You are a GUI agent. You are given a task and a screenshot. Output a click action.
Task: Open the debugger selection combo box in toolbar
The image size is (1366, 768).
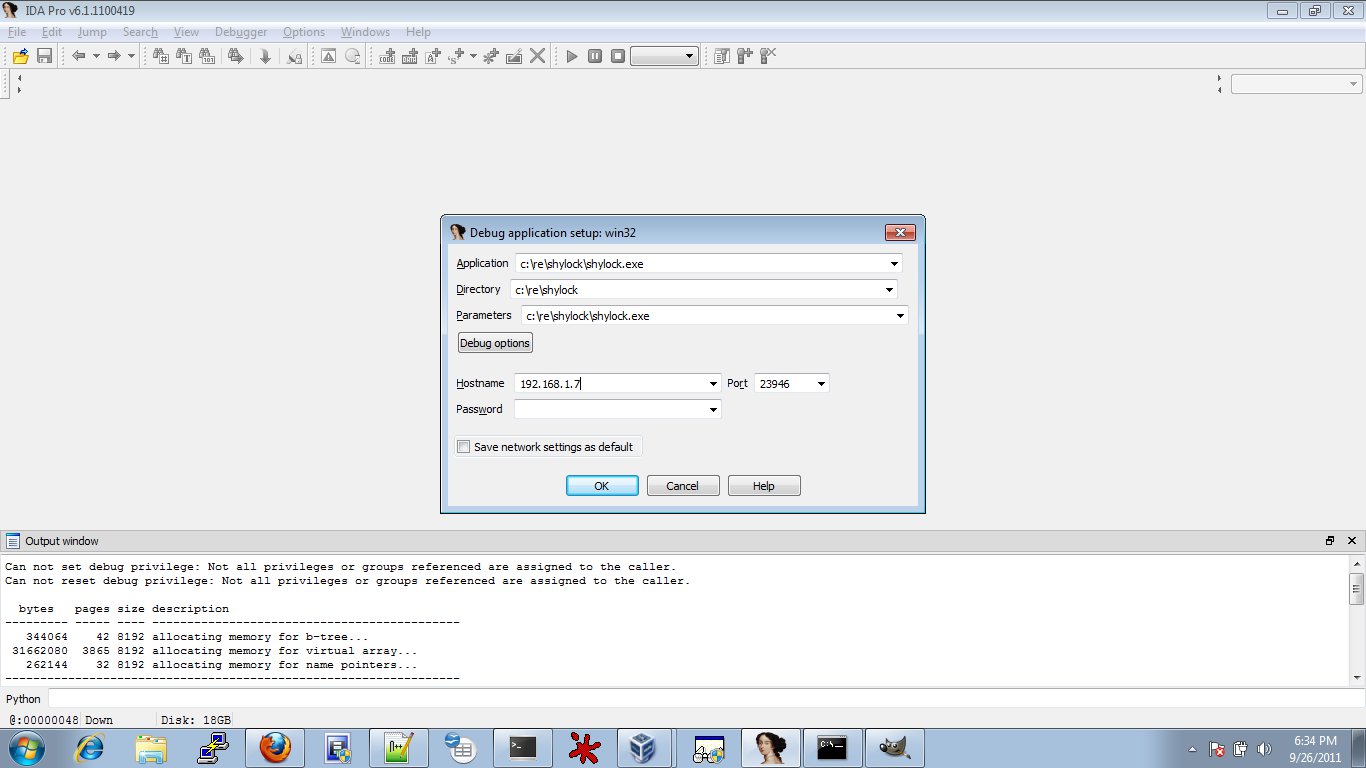[665, 56]
